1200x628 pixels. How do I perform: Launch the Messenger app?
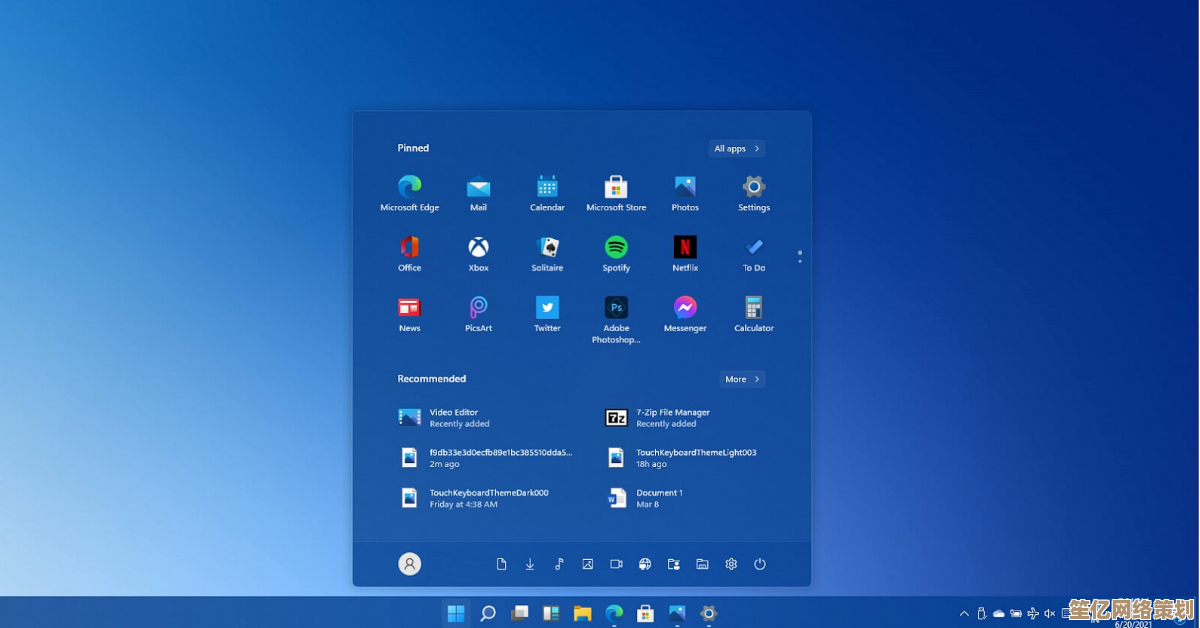tap(685, 313)
